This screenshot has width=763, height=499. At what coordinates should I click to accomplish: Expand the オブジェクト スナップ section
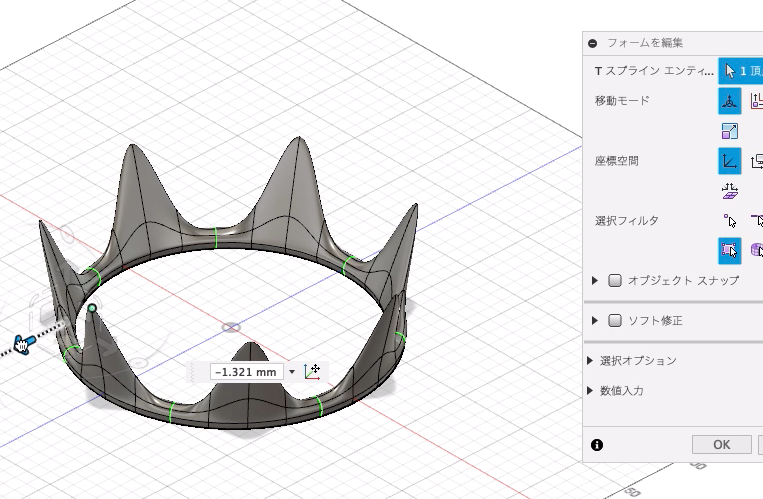click(x=595, y=280)
